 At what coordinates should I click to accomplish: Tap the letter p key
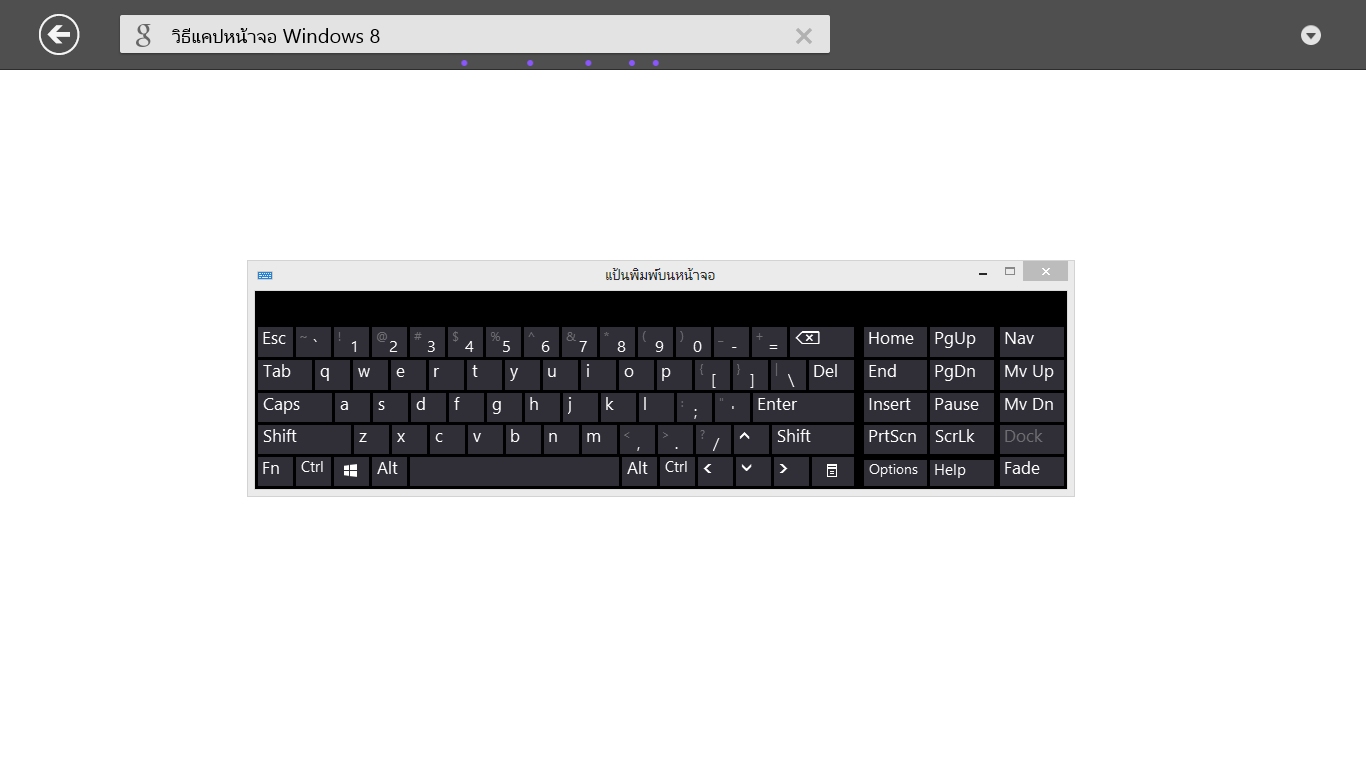pos(674,375)
